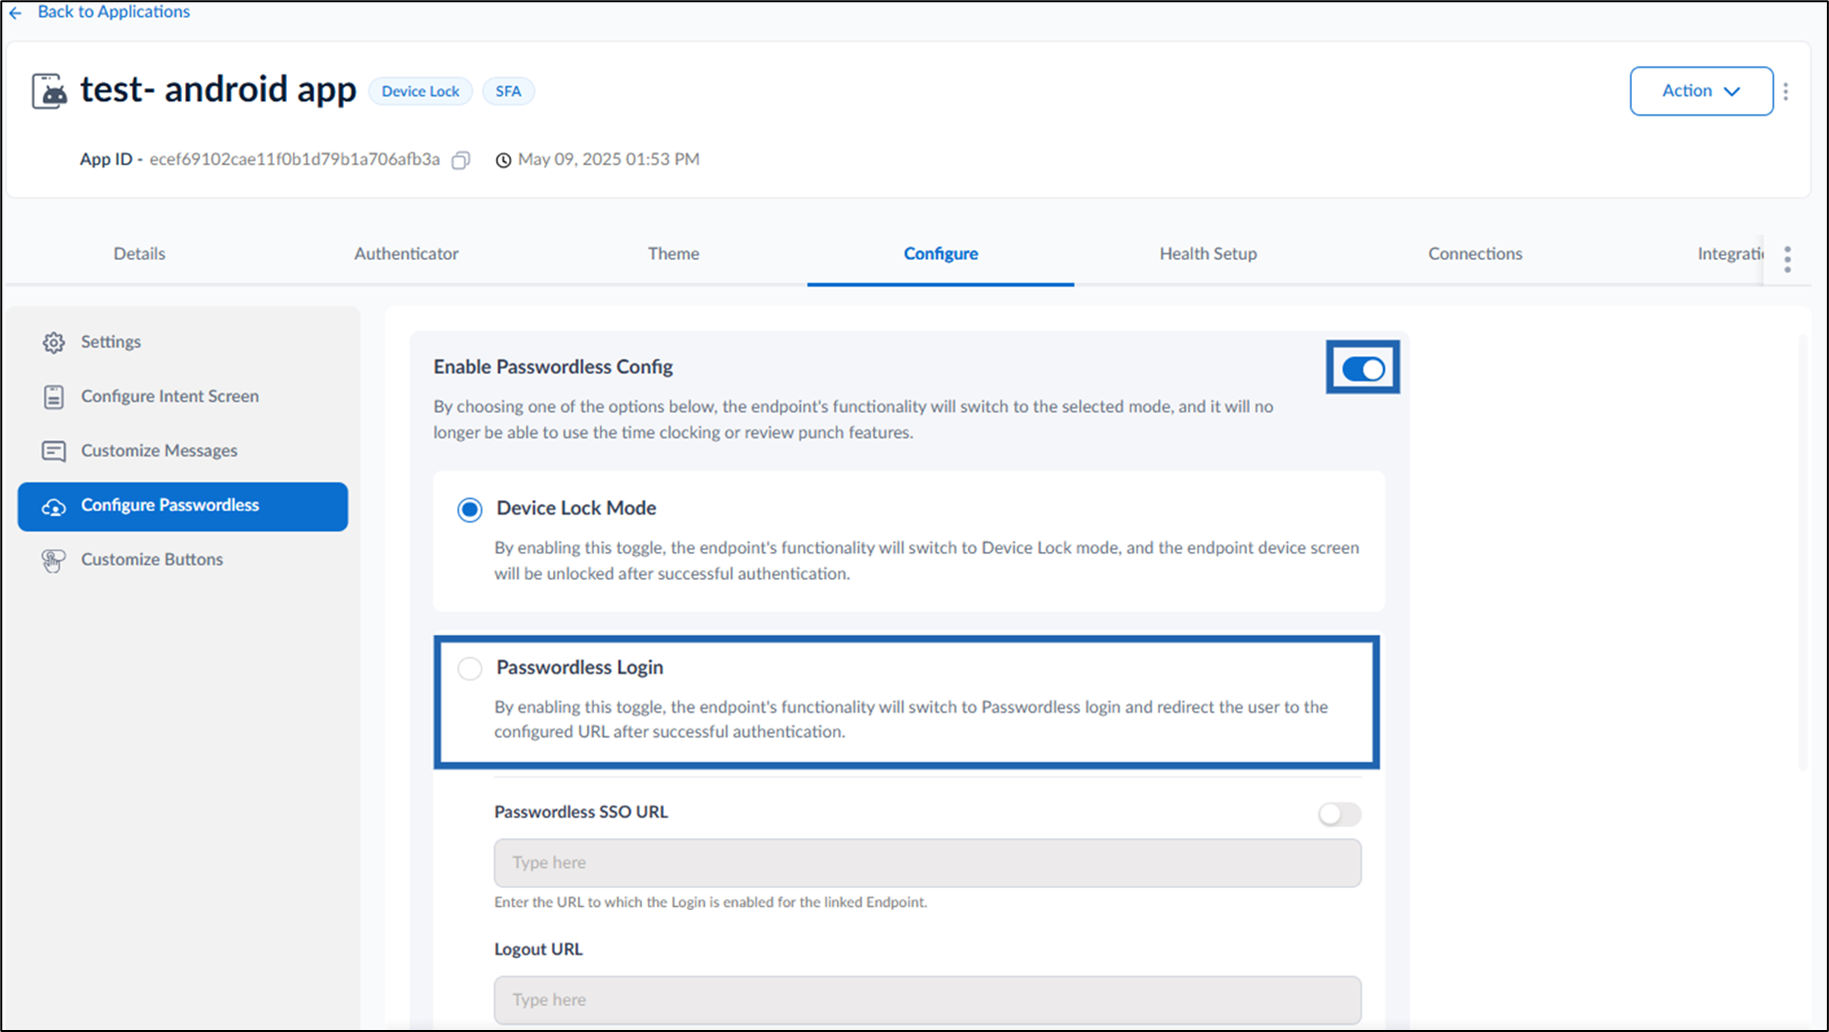
Task: Disable the Enable Passwordless Config toggle
Action: click(x=1363, y=369)
